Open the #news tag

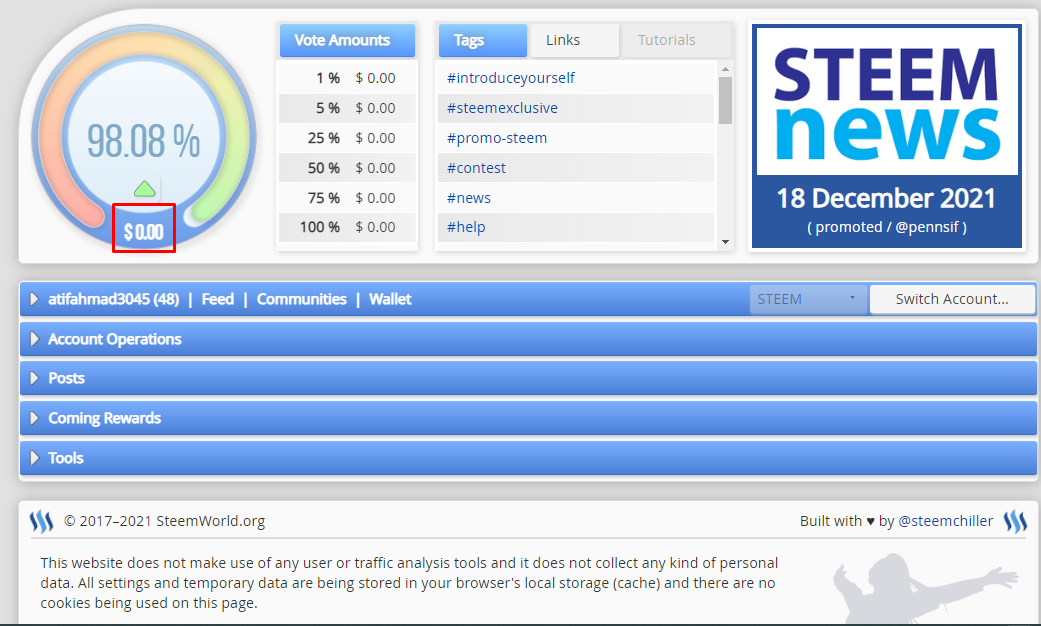[469, 198]
